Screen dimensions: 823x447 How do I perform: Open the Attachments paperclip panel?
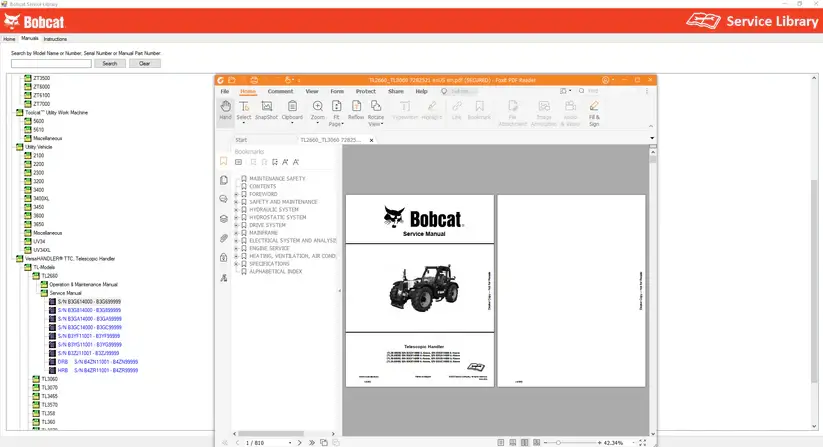pyautogui.click(x=223, y=238)
